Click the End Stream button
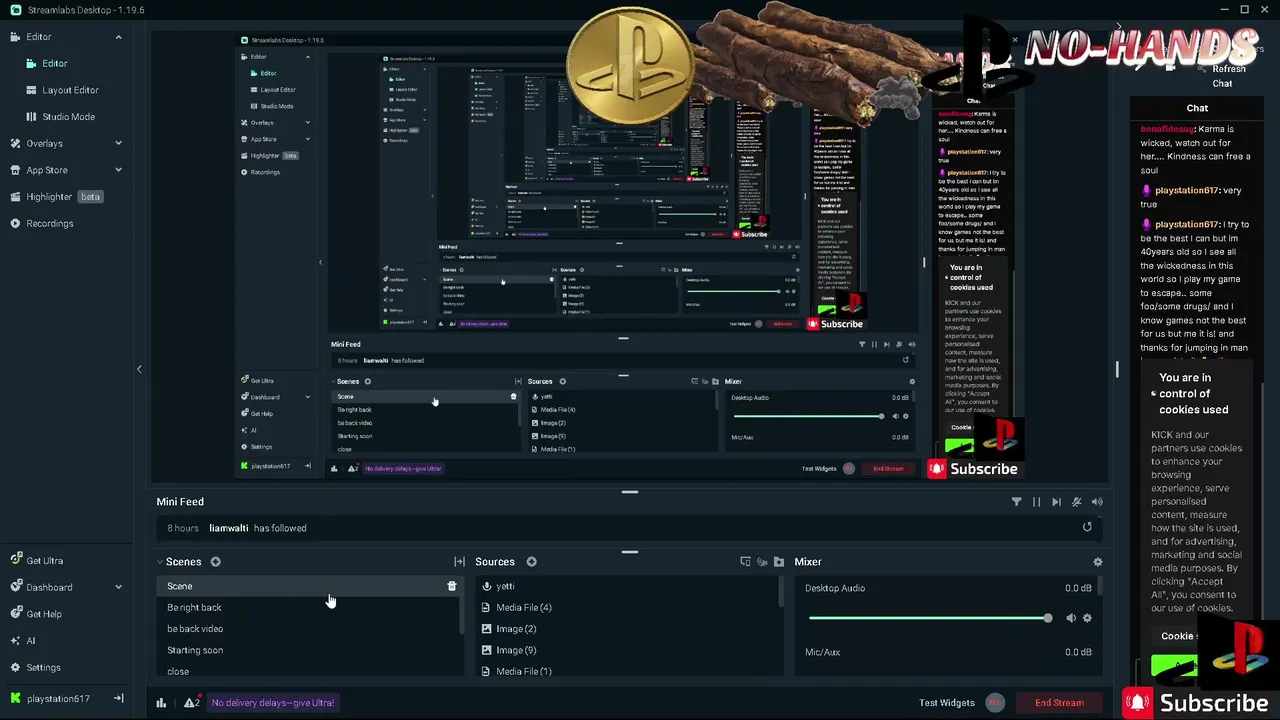This screenshot has height=720, width=1280. (x=1059, y=703)
